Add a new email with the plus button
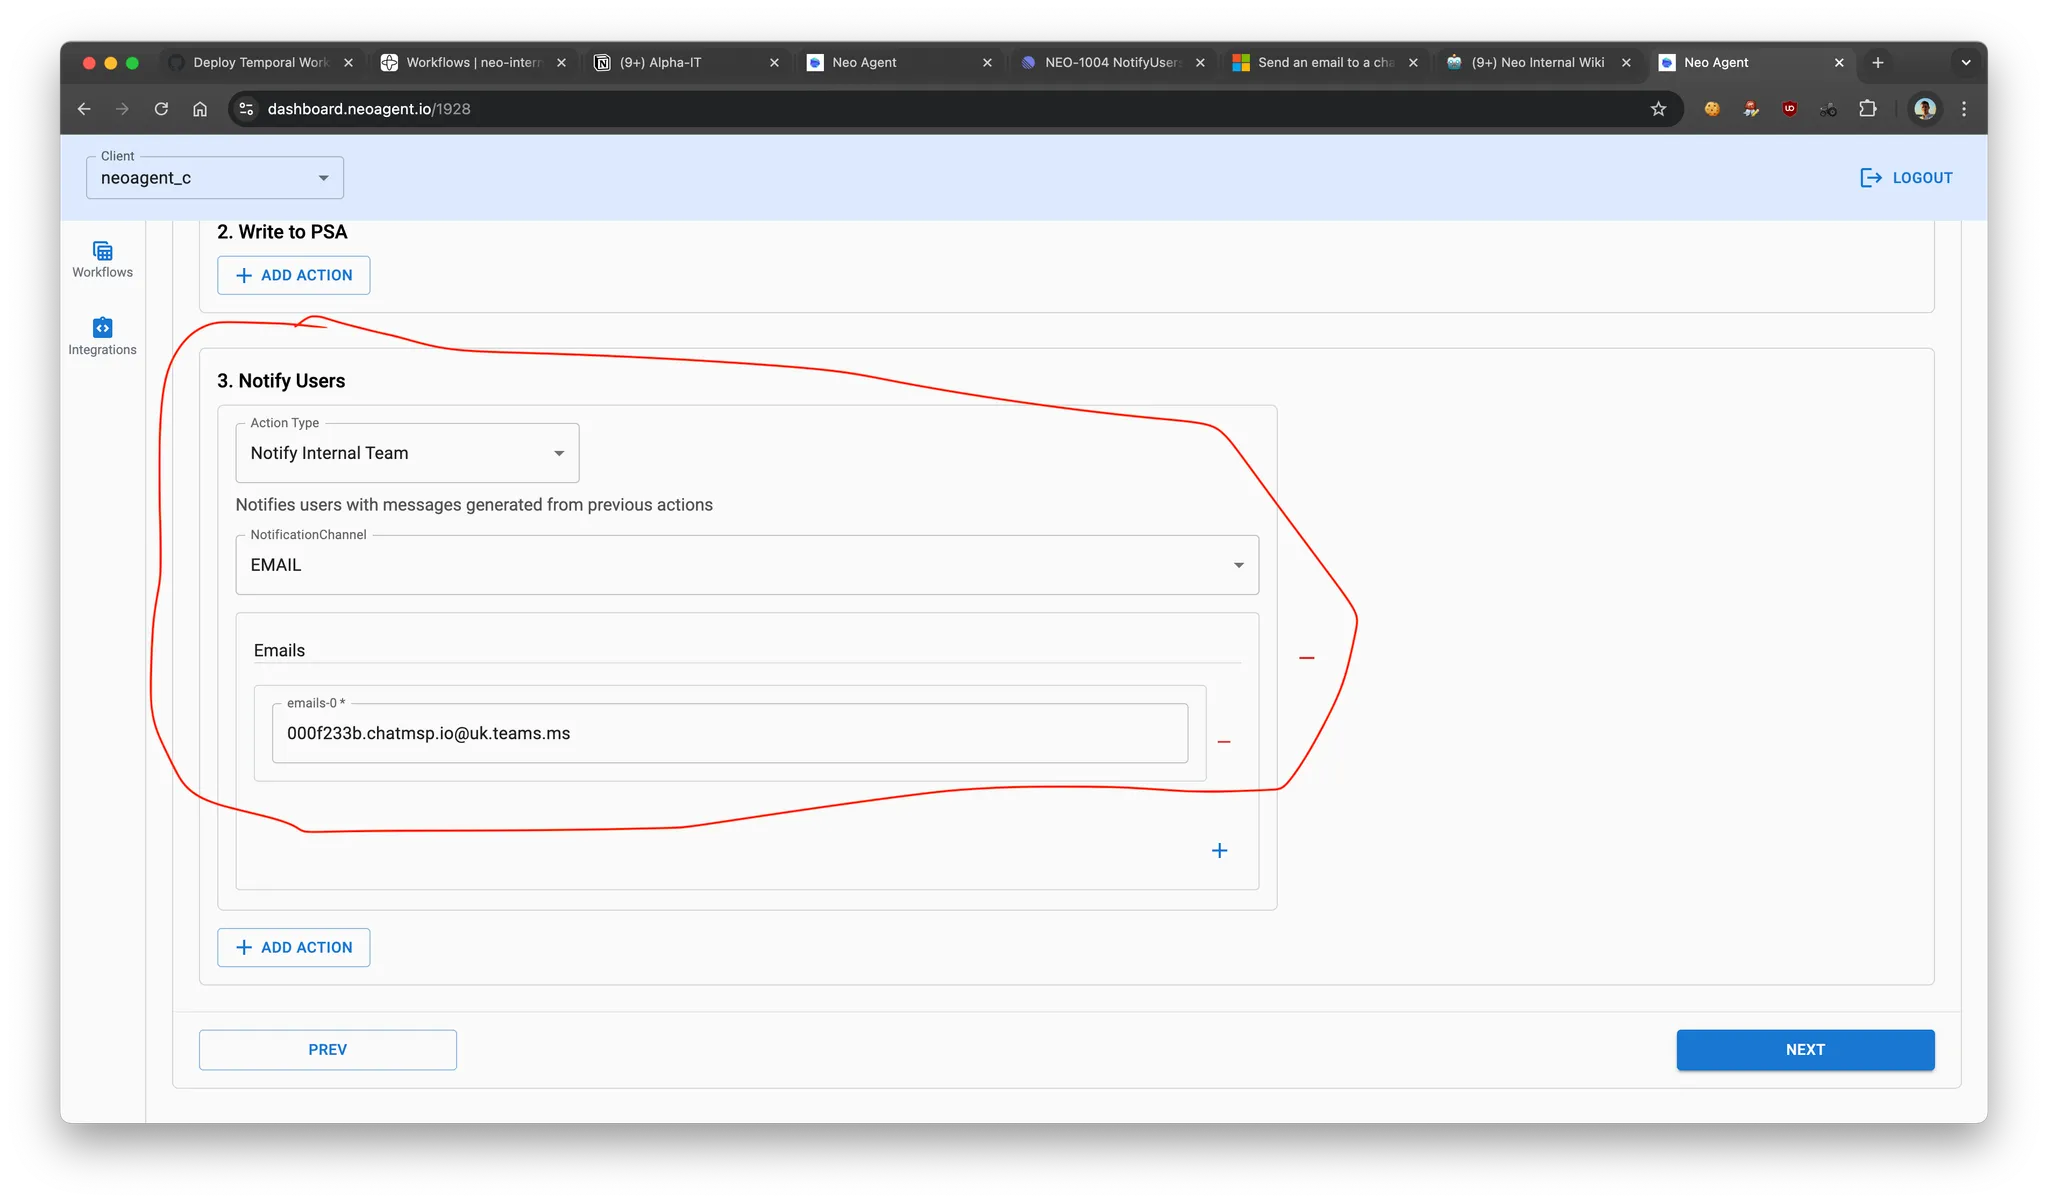 point(1219,850)
